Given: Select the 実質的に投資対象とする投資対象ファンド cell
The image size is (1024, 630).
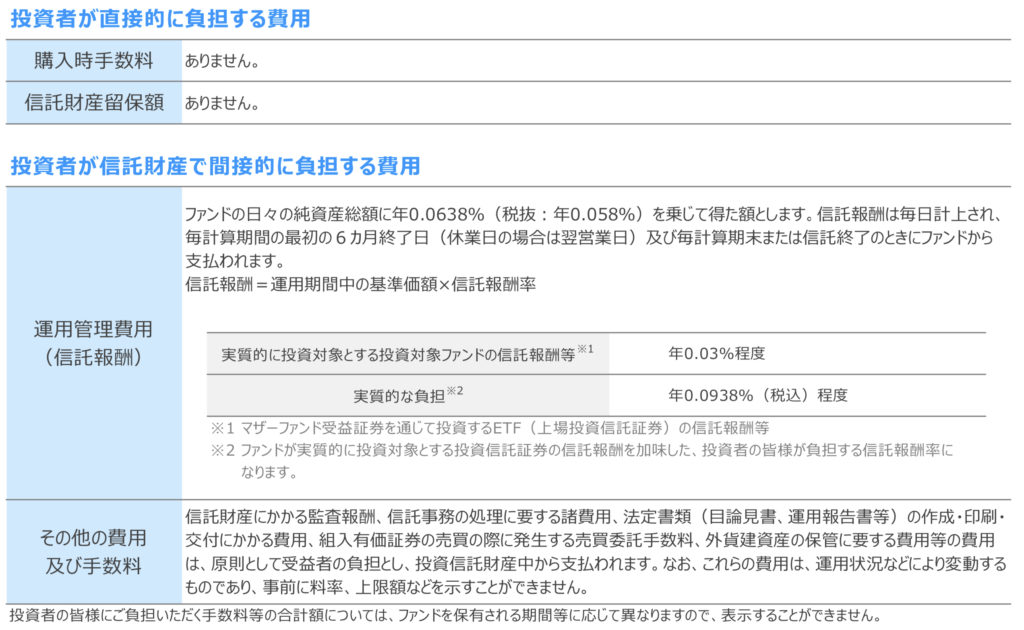Looking at the screenshot, I should coord(400,354).
